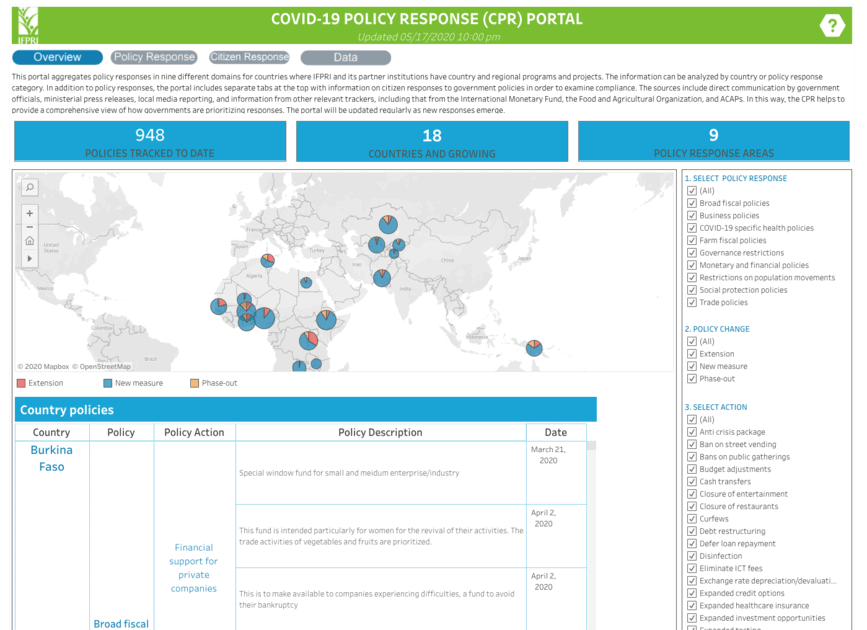Expand map tools with arrow icon
The image size is (867, 630).
[29, 258]
